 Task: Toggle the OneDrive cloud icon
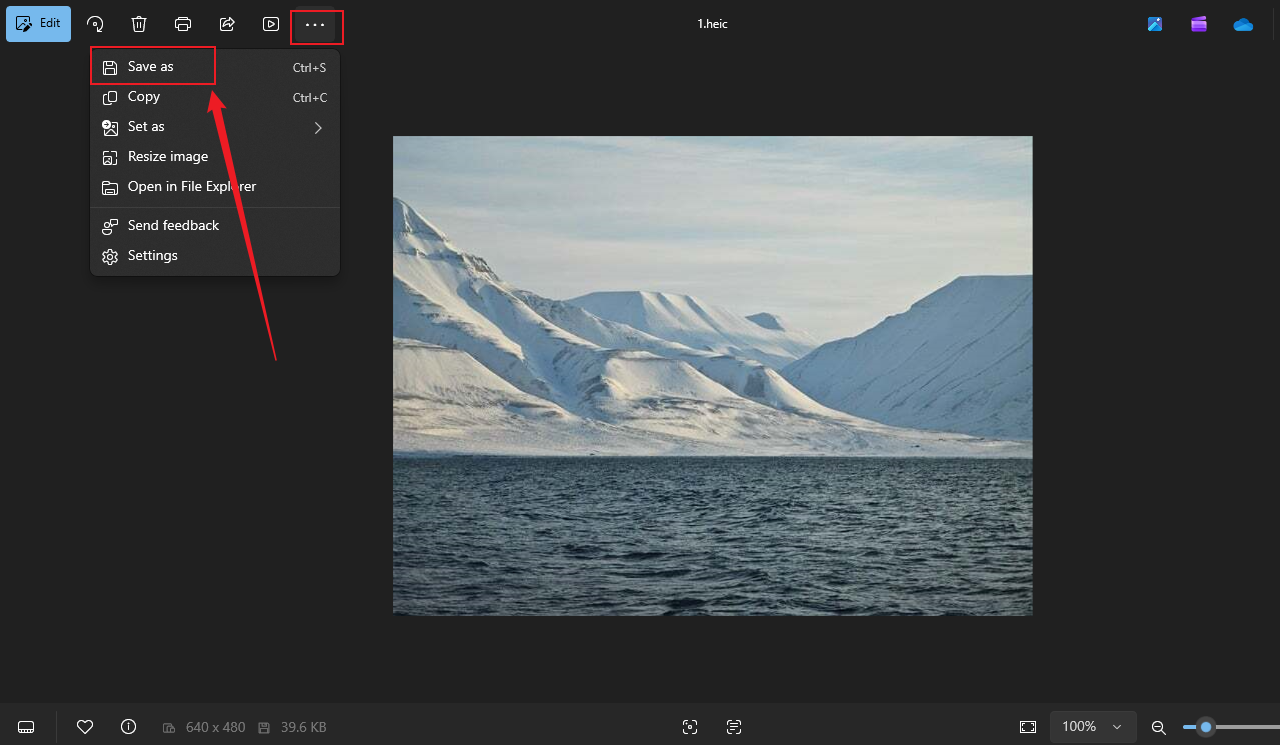pyautogui.click(x=1243, y=23)
